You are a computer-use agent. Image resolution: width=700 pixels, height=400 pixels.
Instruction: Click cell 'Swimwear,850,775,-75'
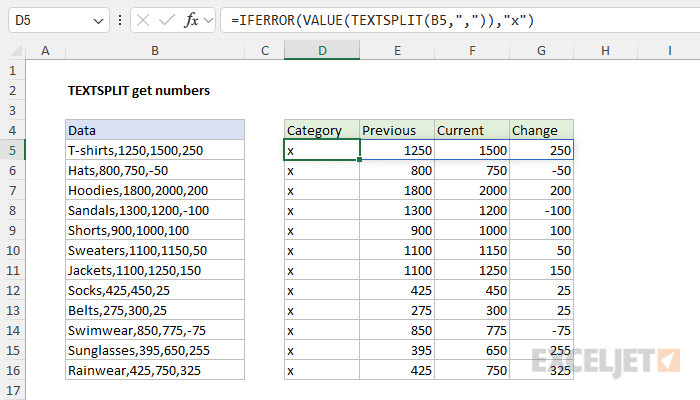point(155,330)
